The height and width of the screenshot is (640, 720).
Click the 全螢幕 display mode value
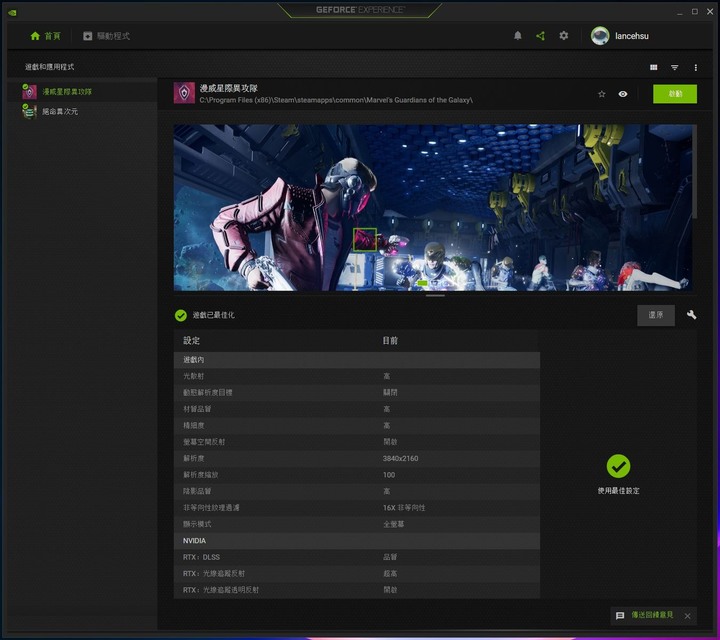click(x=394, y=524)
